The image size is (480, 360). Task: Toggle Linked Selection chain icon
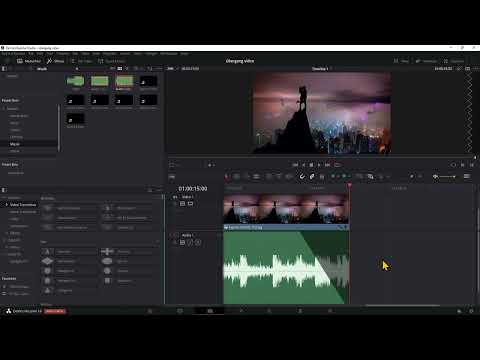312,177
